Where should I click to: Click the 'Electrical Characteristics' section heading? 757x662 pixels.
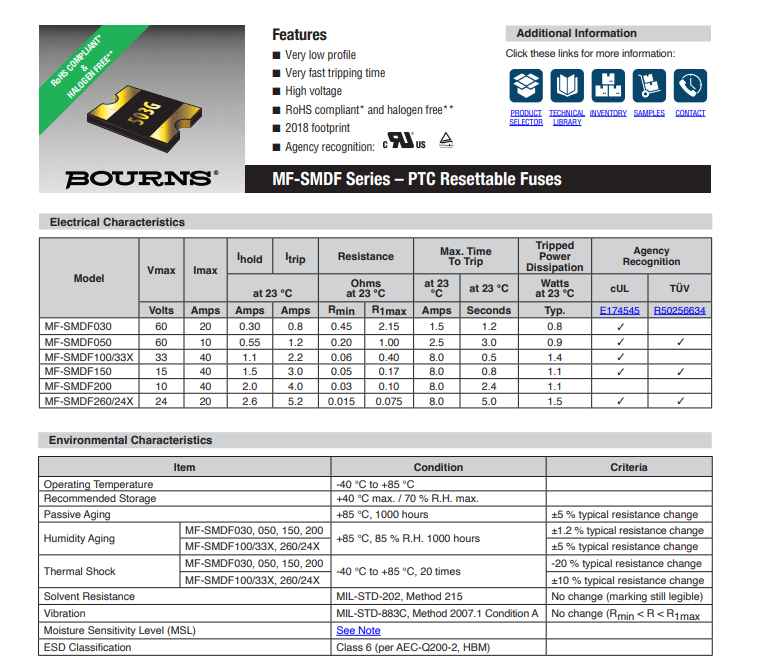click(117, 222)
